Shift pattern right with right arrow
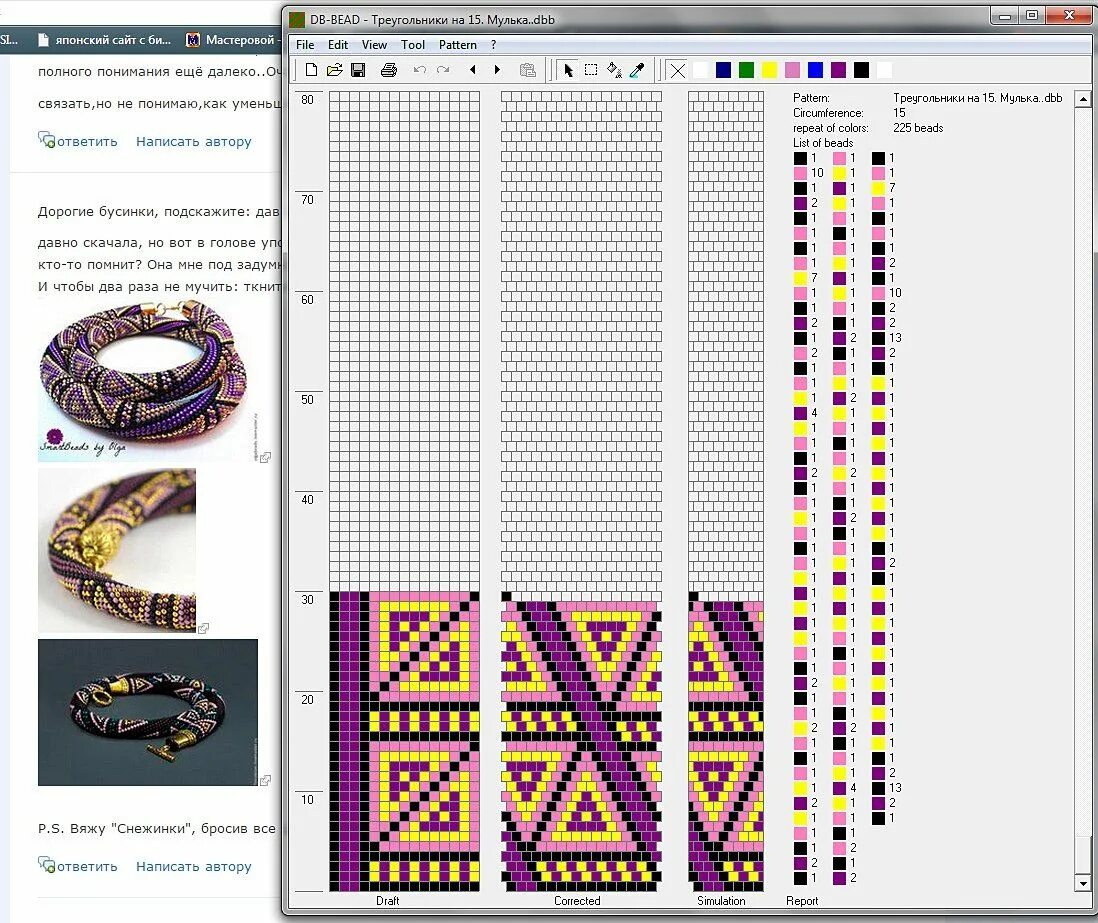The width and height of the screenshot is (1098, 923). [x=497, y=70]
